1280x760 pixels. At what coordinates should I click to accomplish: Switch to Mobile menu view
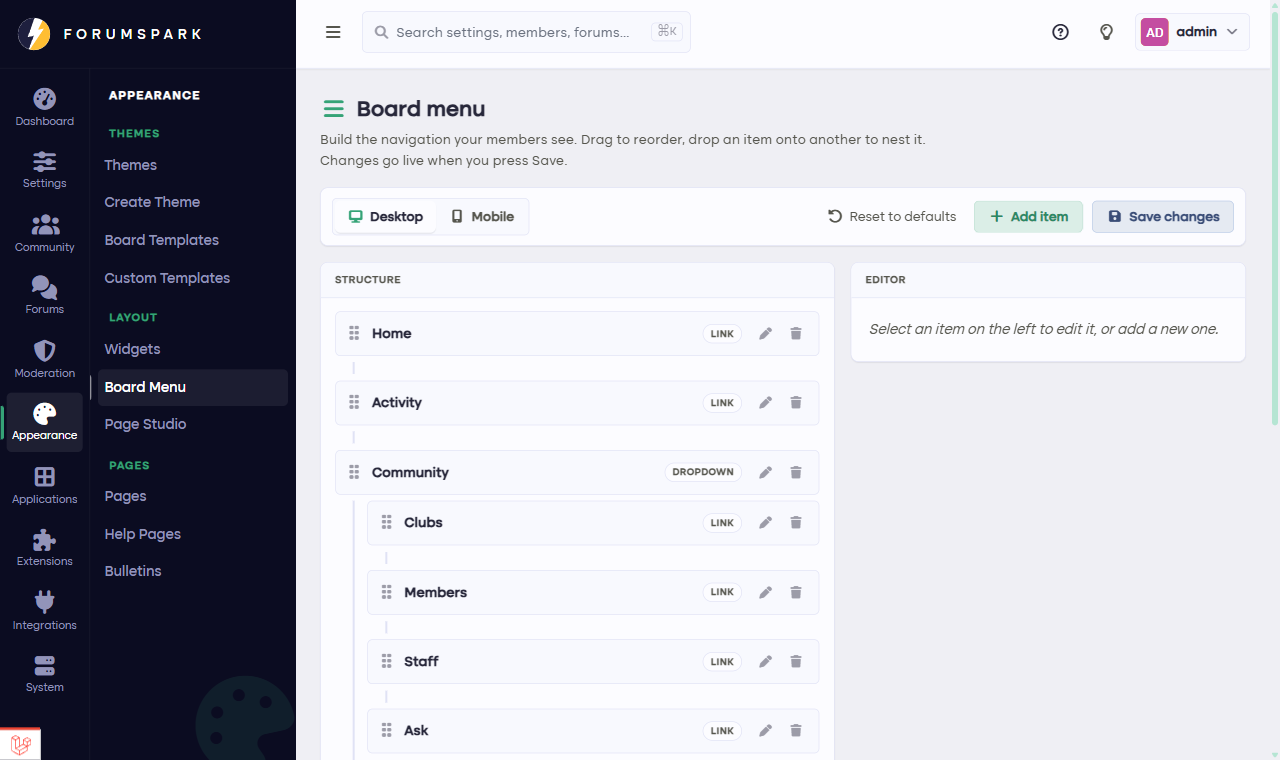coord(482,217)
